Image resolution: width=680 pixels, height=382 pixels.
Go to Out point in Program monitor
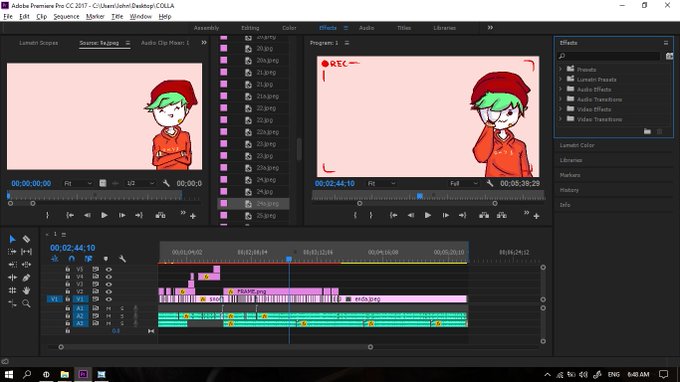tap(463, 215)
